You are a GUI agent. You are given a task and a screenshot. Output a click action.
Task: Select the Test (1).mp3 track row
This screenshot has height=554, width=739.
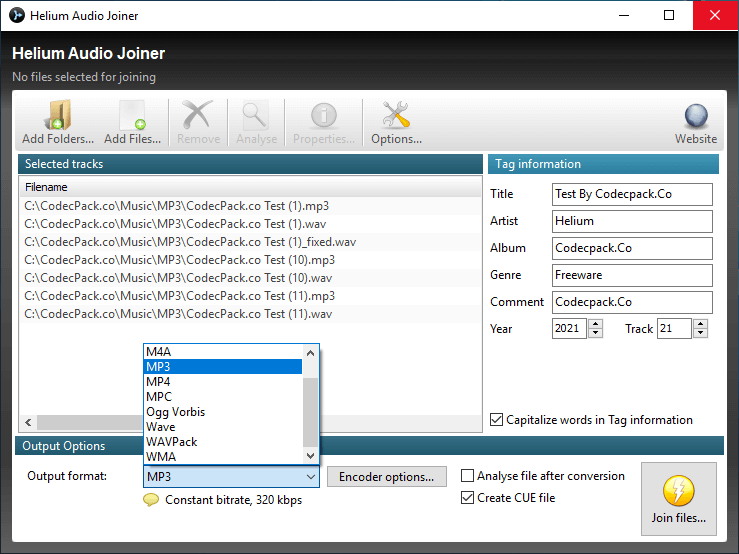(x=250, y=206)
